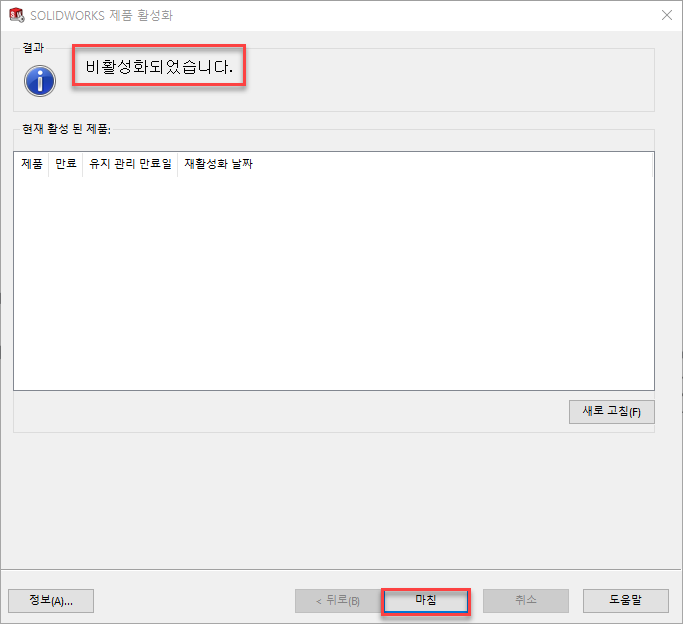The image size is (683, 624).
Task: Click the blue information icon
Action: (40, 81)
